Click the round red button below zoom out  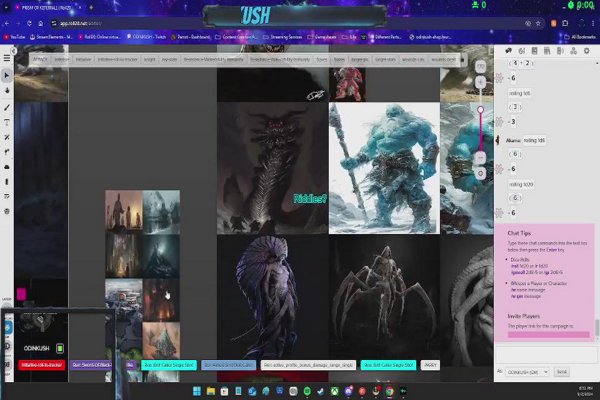pos(480,173)
